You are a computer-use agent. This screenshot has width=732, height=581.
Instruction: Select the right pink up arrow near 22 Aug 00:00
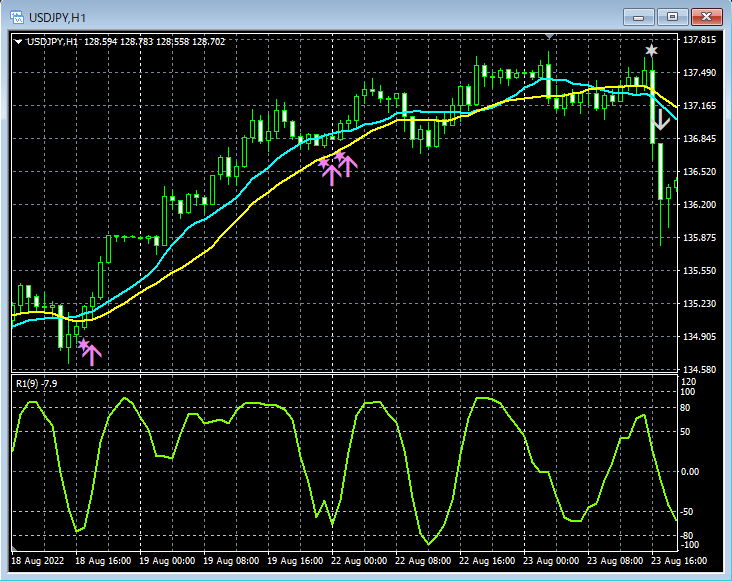(x=348, y=166)
